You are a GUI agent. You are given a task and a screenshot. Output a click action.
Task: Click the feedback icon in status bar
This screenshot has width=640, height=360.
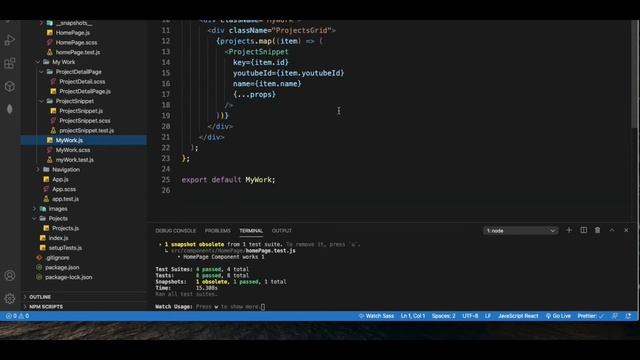pyautogui.click(x=615, y=316)
